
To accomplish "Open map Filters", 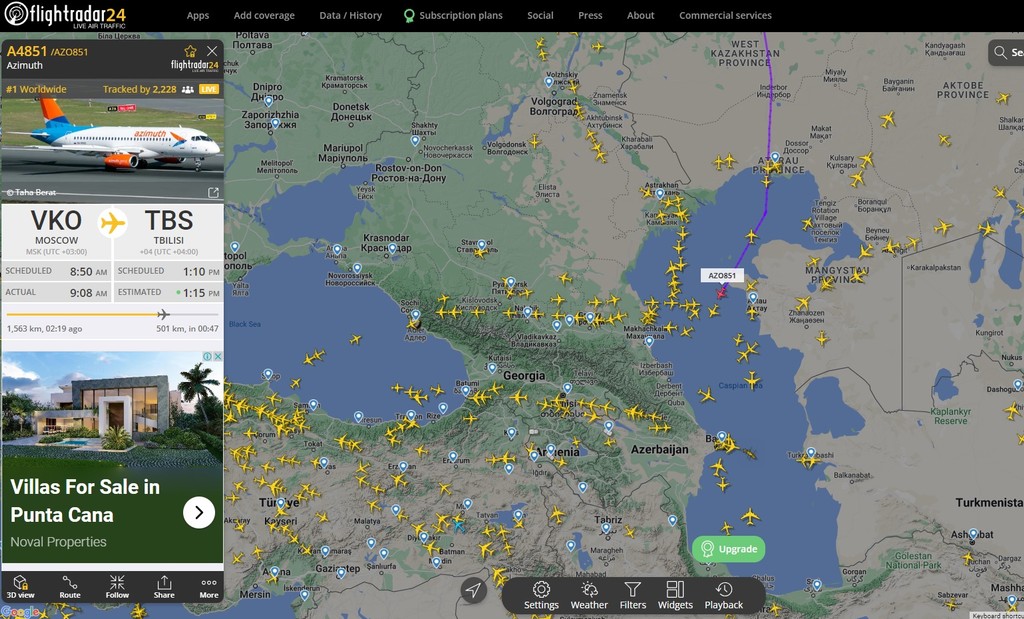I will (633, 595).
